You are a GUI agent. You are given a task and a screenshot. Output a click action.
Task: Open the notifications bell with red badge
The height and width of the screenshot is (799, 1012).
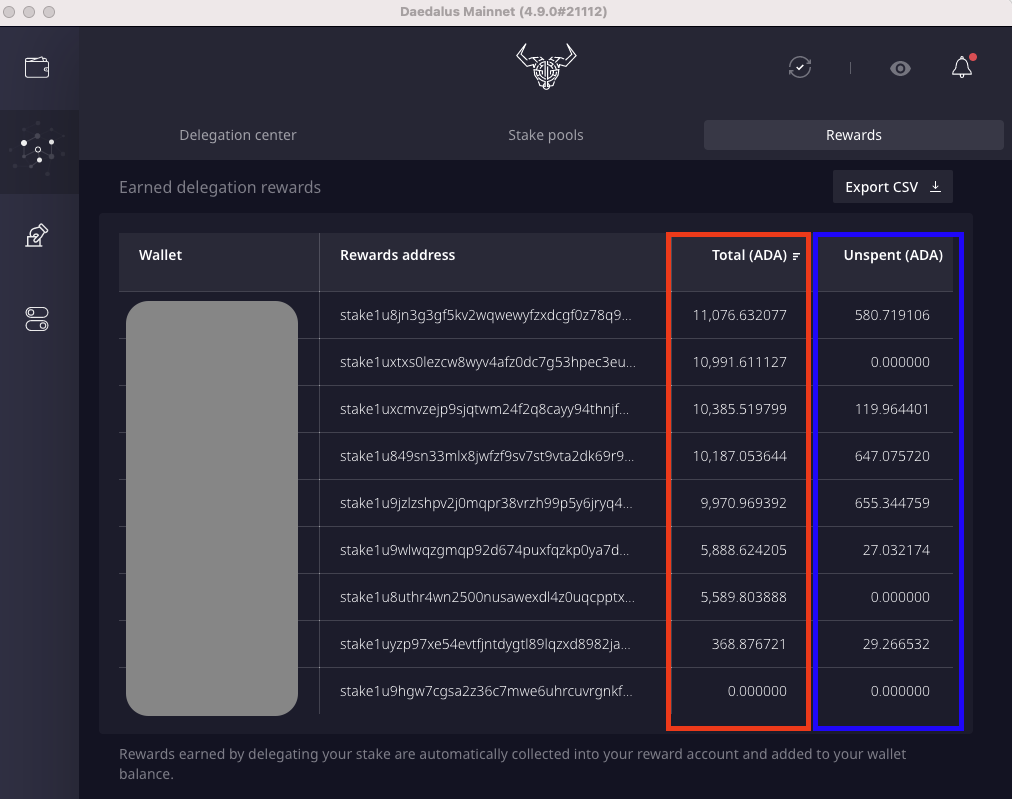pos(961,67)
